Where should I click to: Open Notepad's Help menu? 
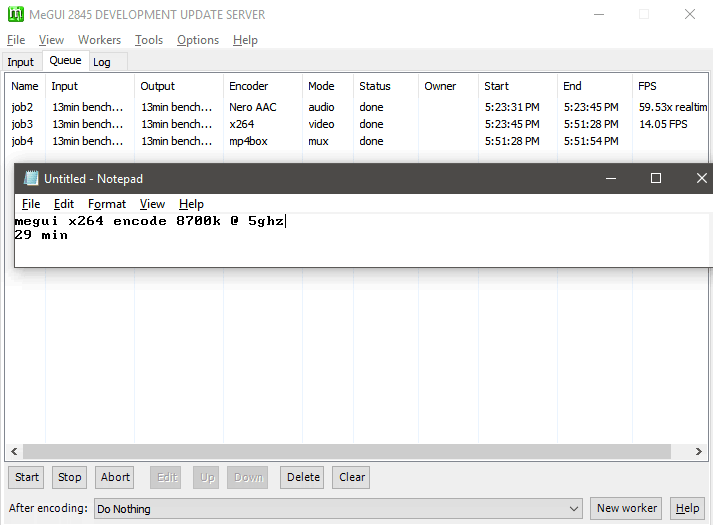pyautogui.click(x=191, y=204)
